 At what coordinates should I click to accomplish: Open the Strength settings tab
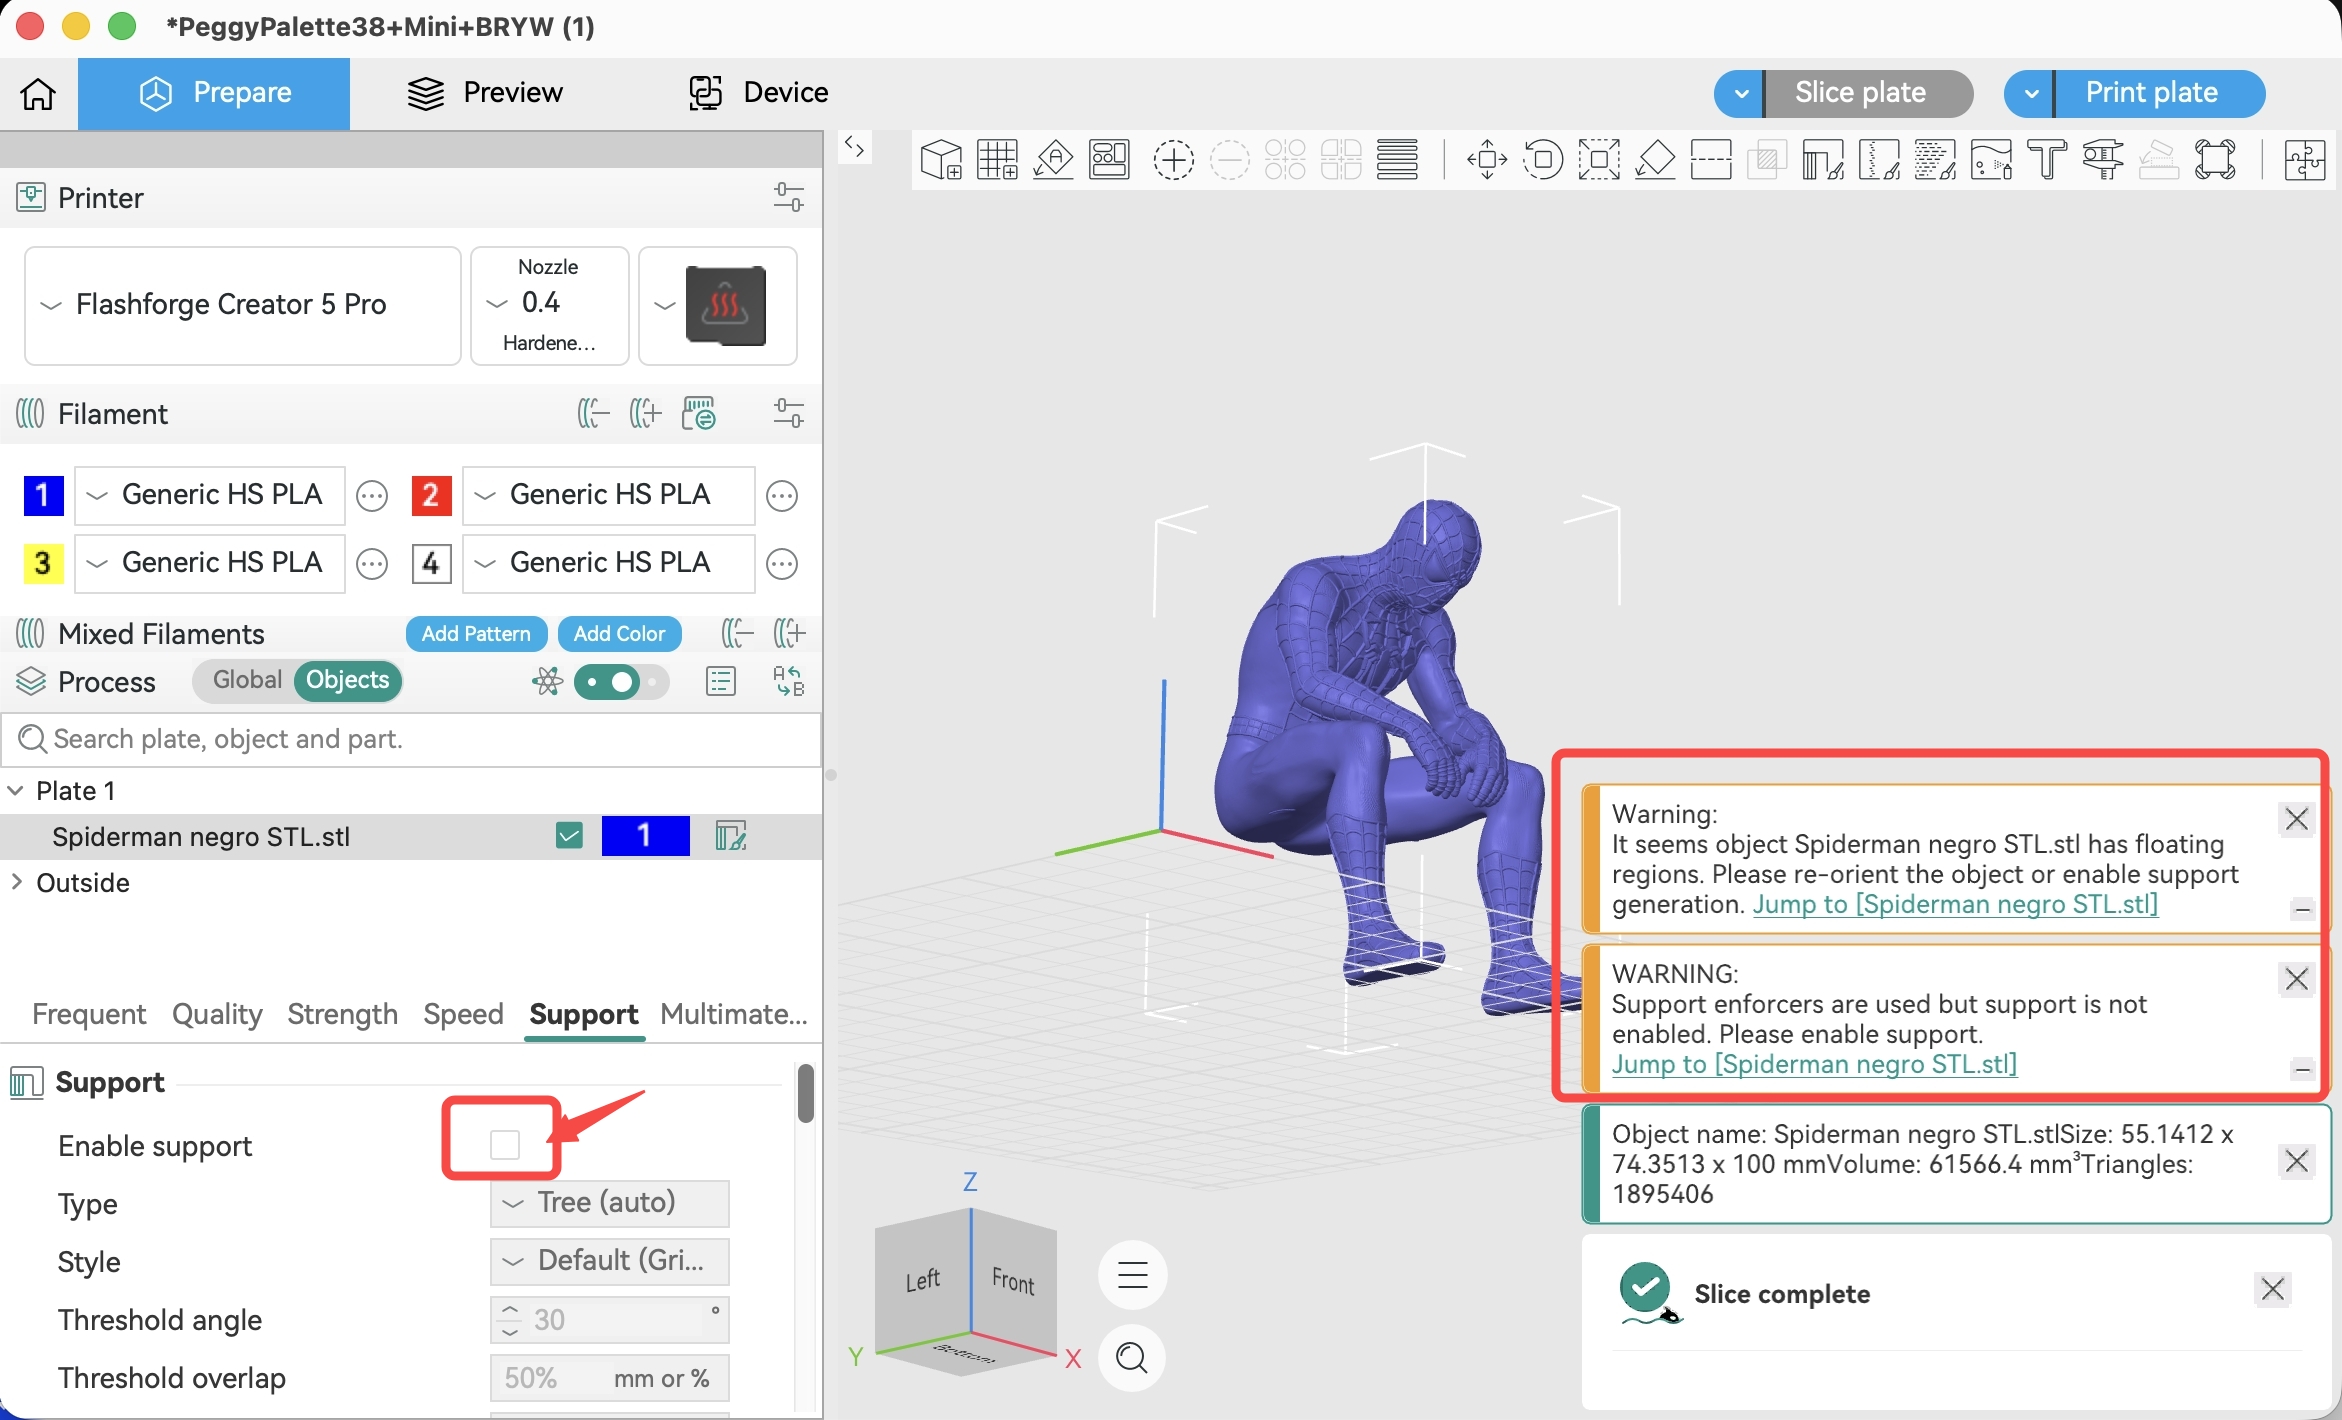pyautogui.click(x=343, y=1014)
